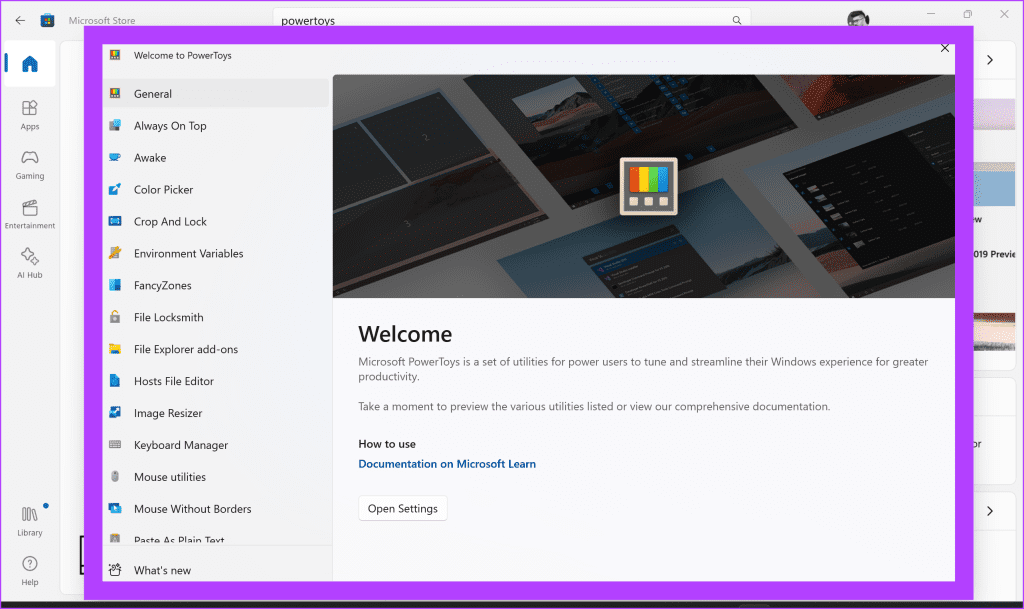Select Mouse utilities label
The image size is (1024, 609).
tap(170, 477)
